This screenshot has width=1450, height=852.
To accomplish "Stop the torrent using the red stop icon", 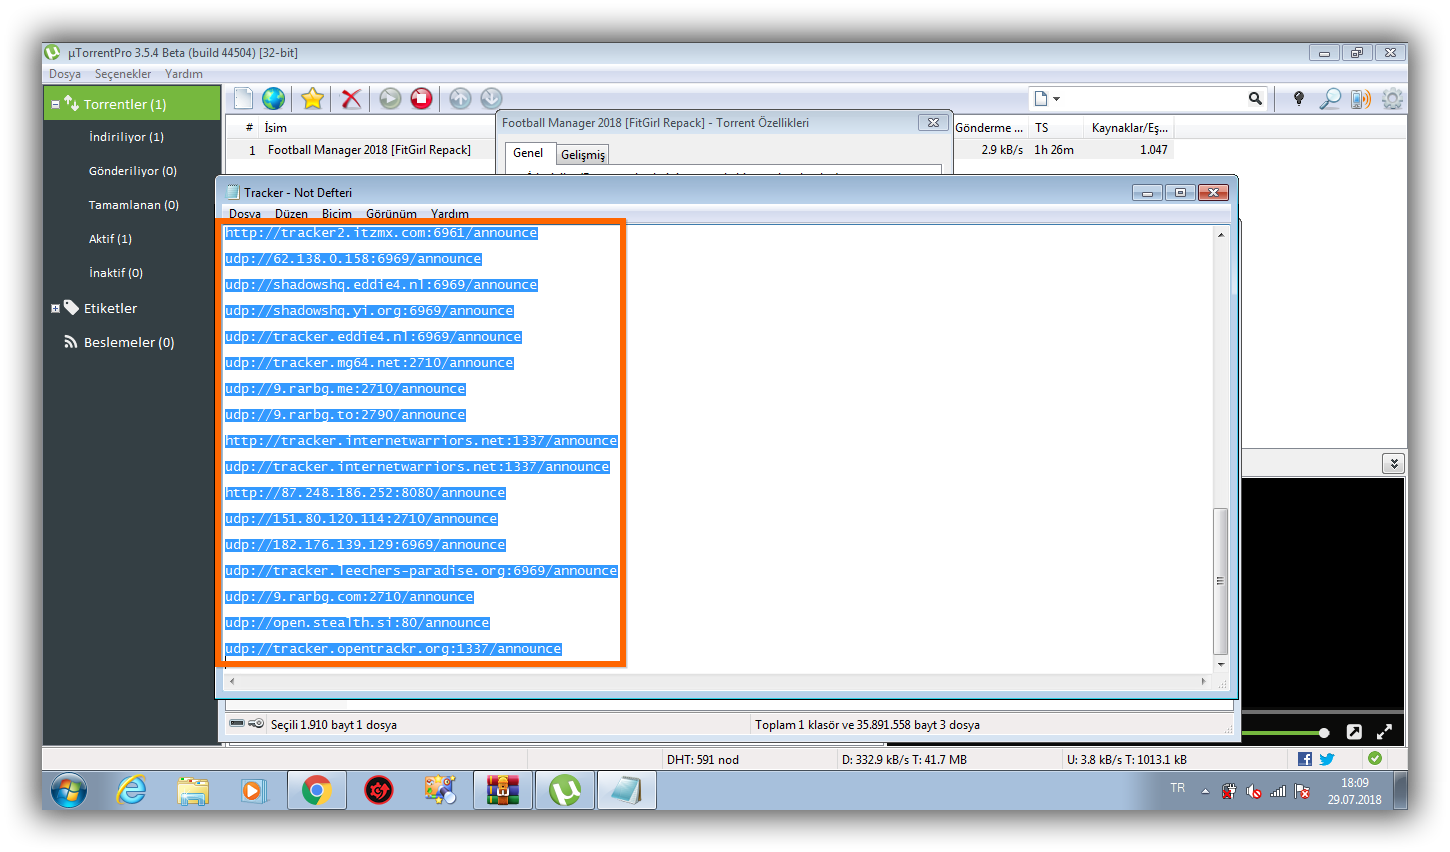I will 420,98.
